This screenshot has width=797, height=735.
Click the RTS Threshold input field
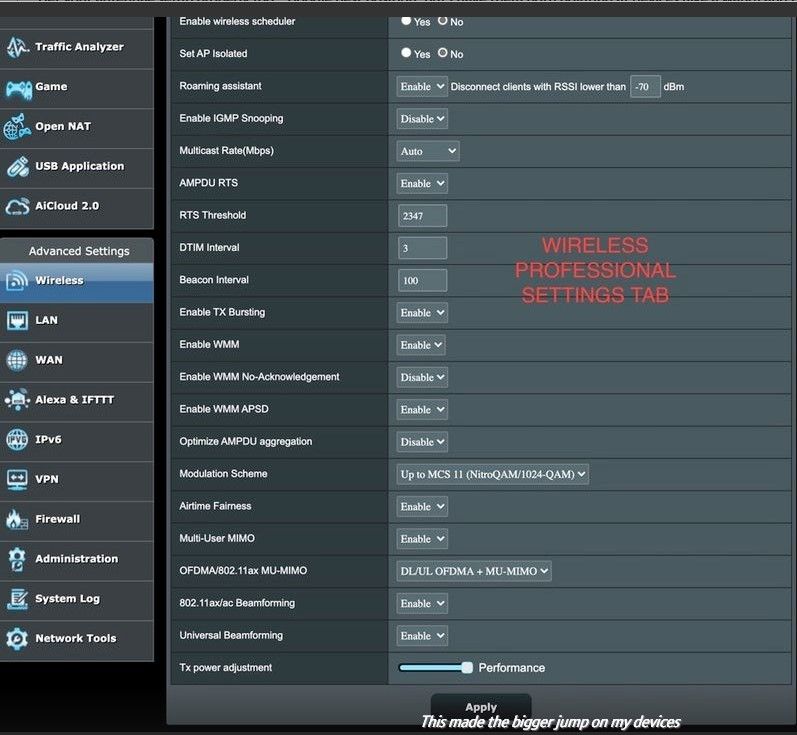[422, 216]
